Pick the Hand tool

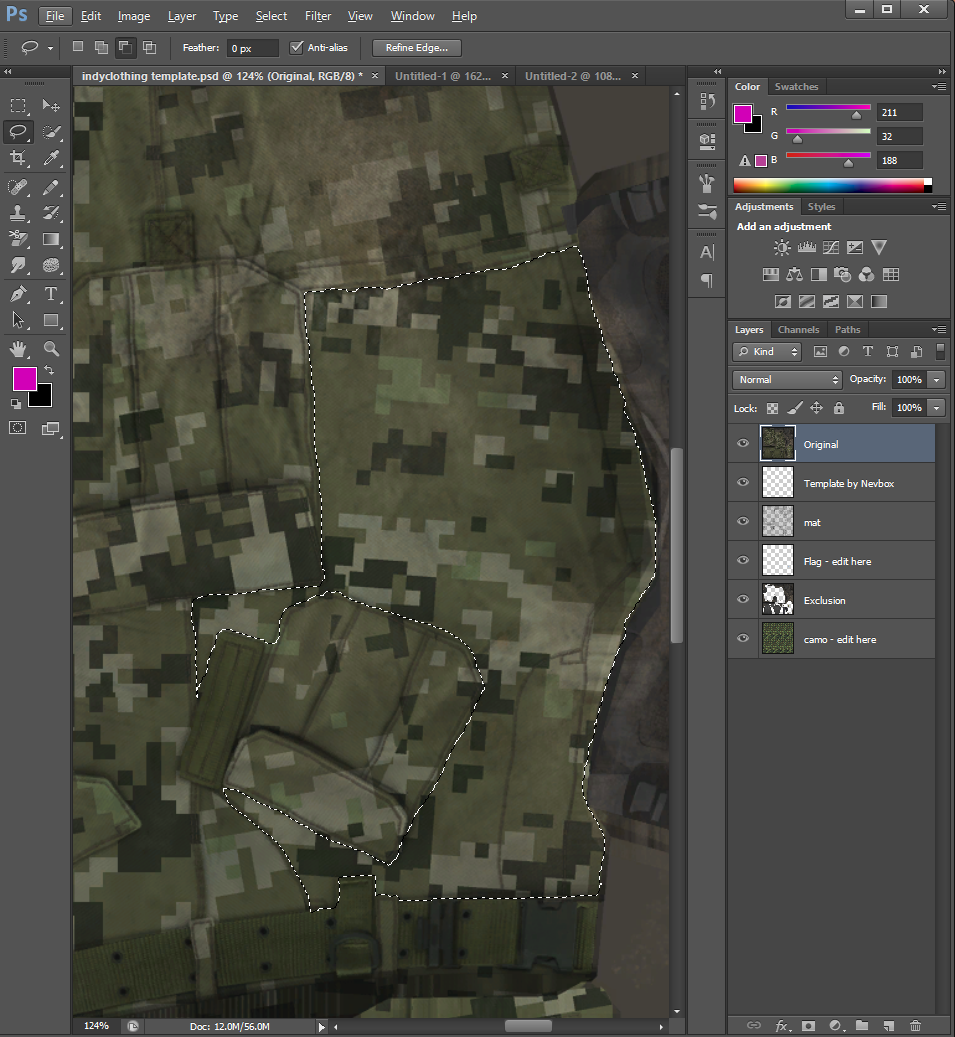pos(18,349)
